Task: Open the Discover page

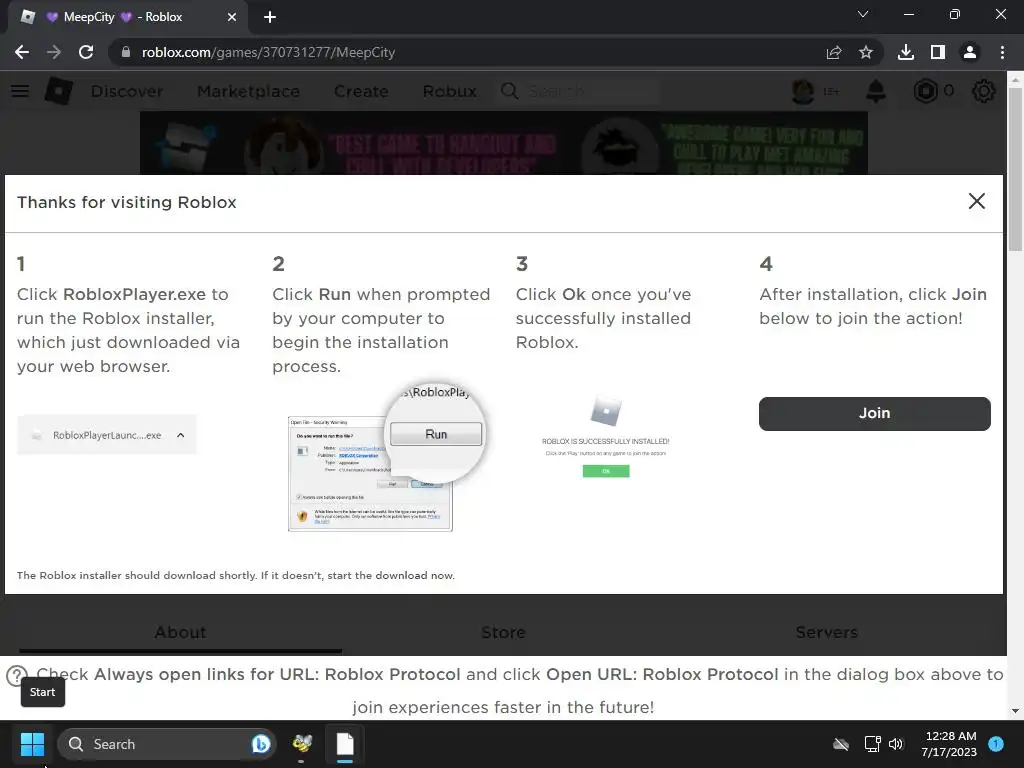Action: click(x=127, y=91)
